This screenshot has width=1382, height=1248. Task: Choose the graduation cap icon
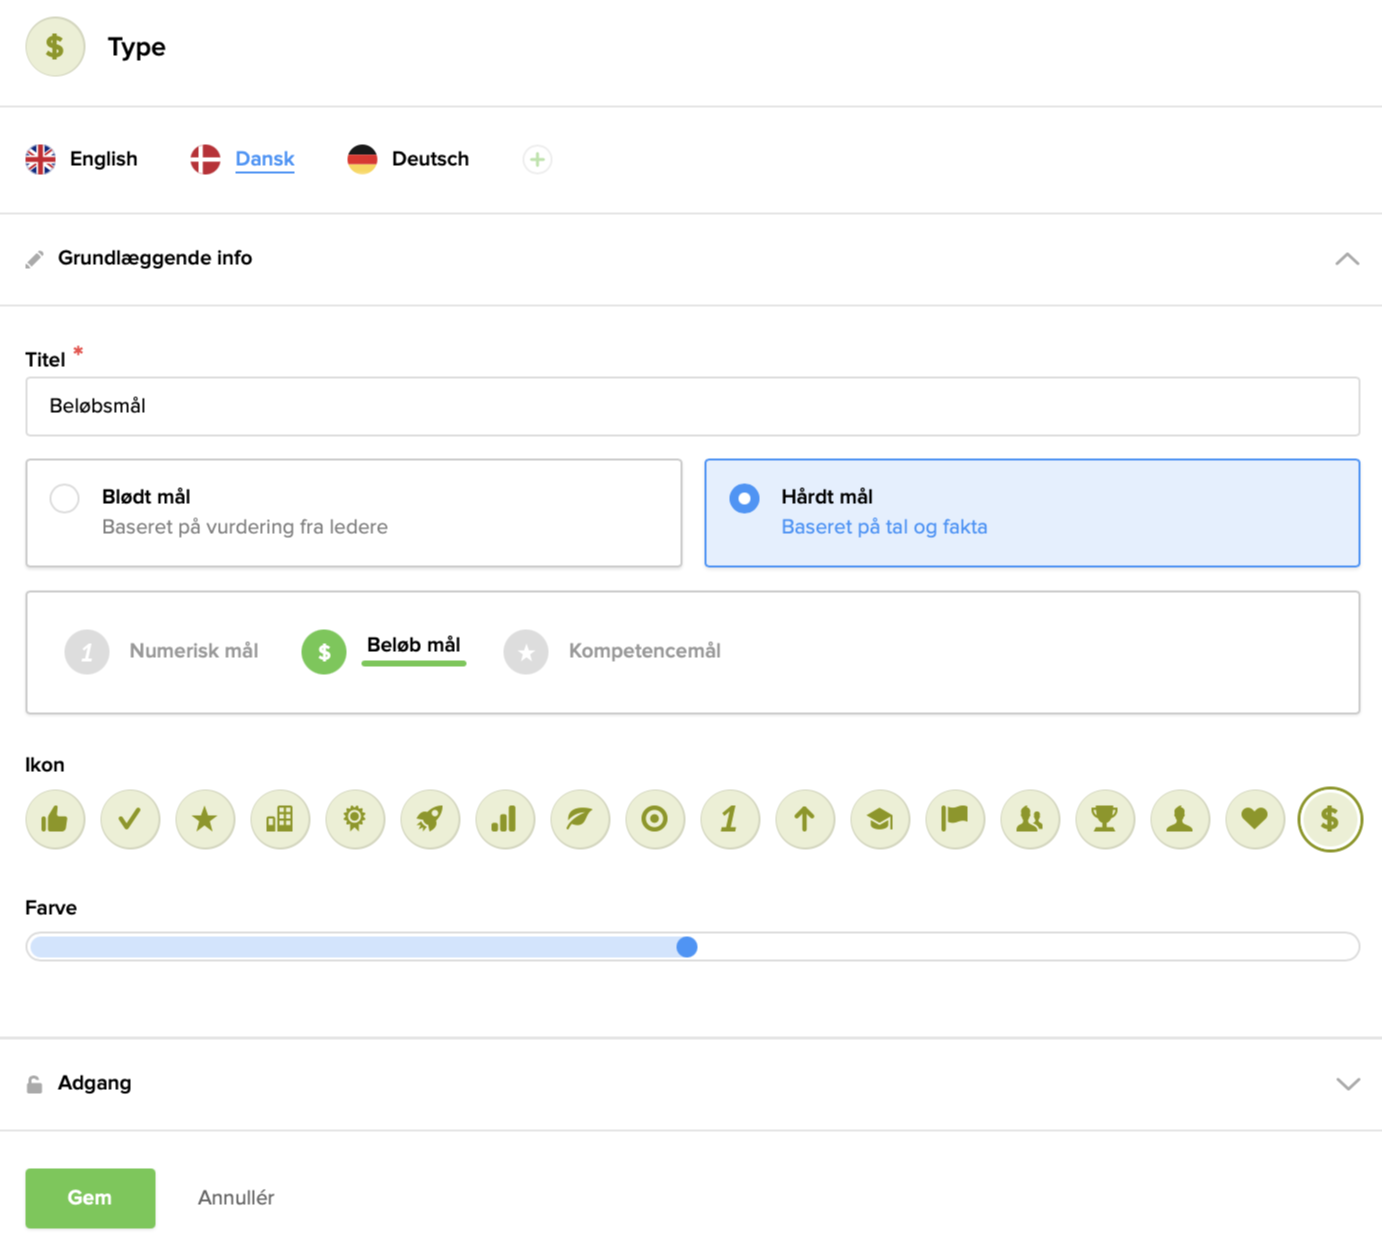(x=880, y=820)
